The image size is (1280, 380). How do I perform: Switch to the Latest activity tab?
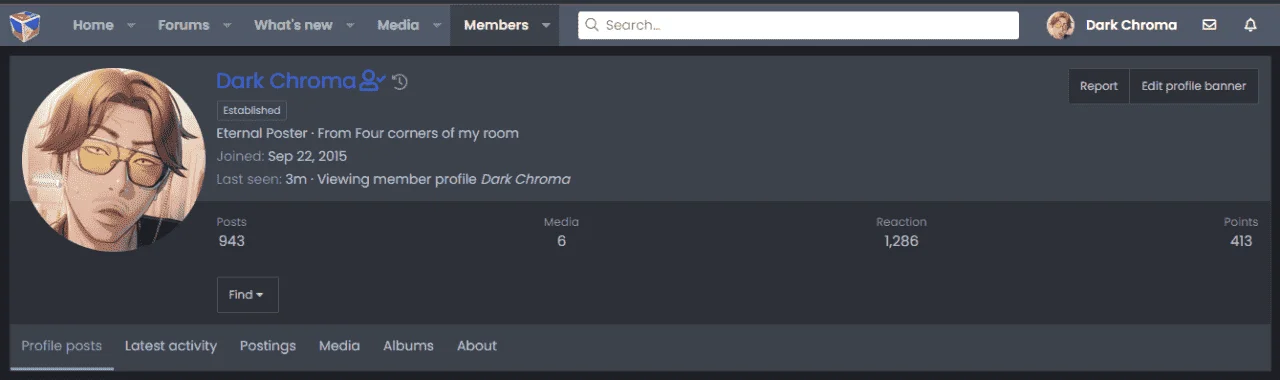[171, 346]
